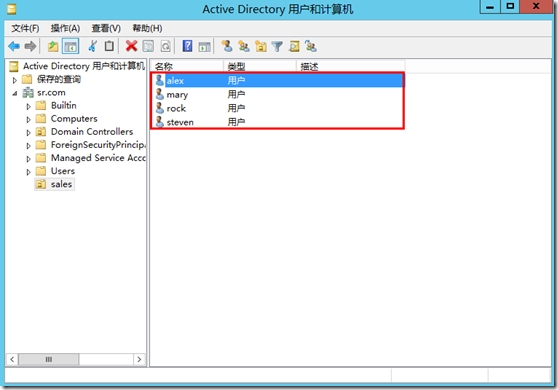Click Add to group icon
The image size is (558, 390).
click(311, 46)
